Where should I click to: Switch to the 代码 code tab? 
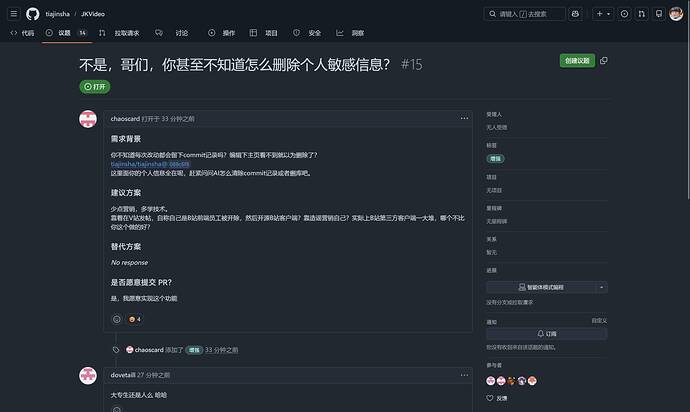point(22,33)
